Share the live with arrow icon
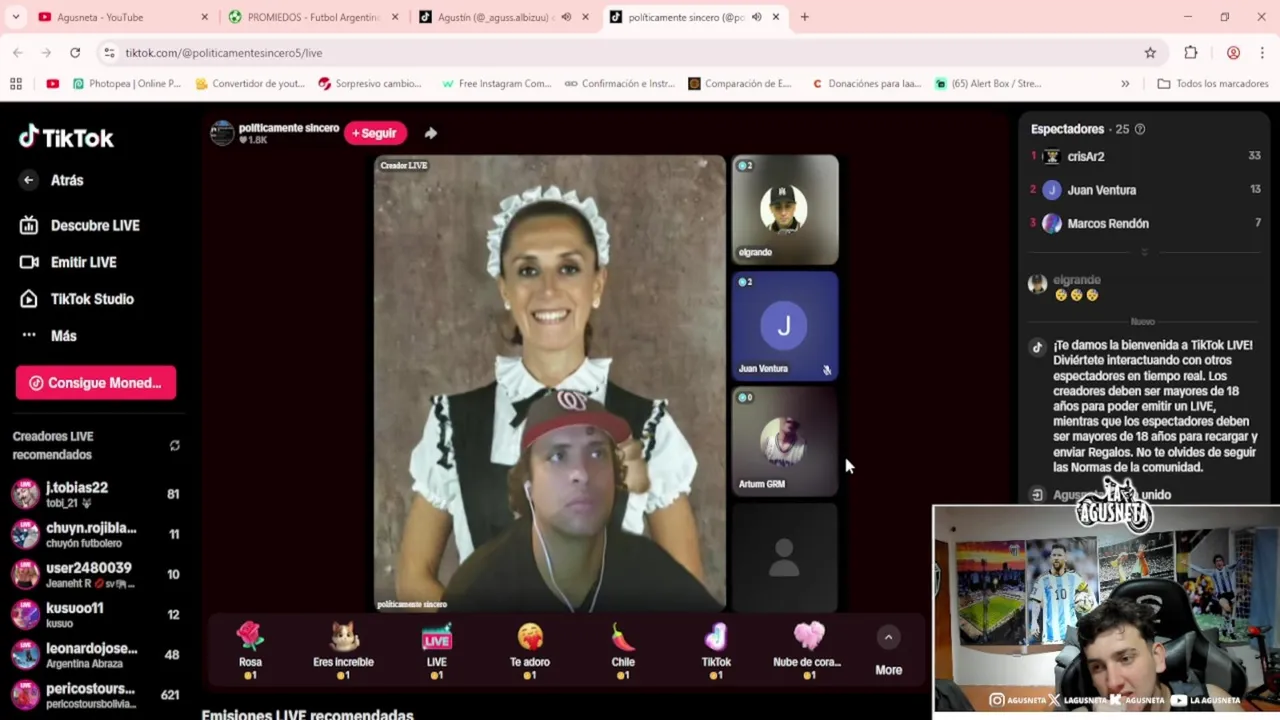Image resolution: width=1280 pixels, height=720 pixels. [x=431, y=133]
